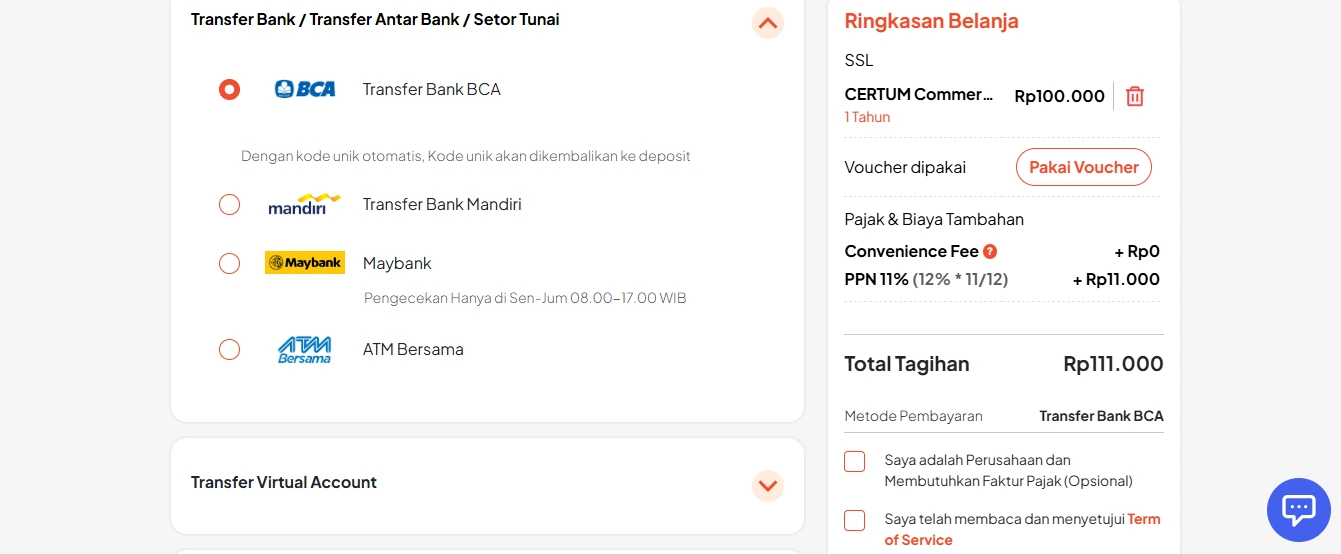The height and width of the screenshot is (554, 1341).
Task: Click the ATM Bersama logo
Action: point(305,350)
